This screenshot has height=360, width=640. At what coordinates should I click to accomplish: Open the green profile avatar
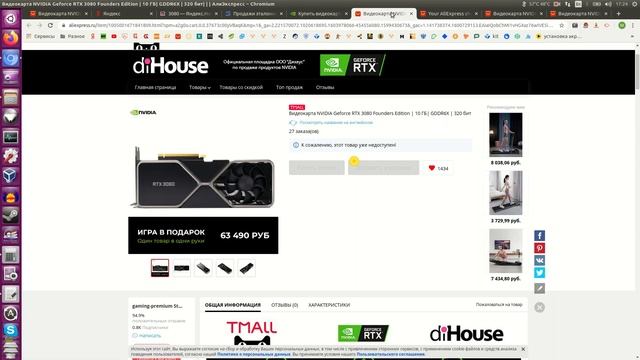tap(622, 25)
